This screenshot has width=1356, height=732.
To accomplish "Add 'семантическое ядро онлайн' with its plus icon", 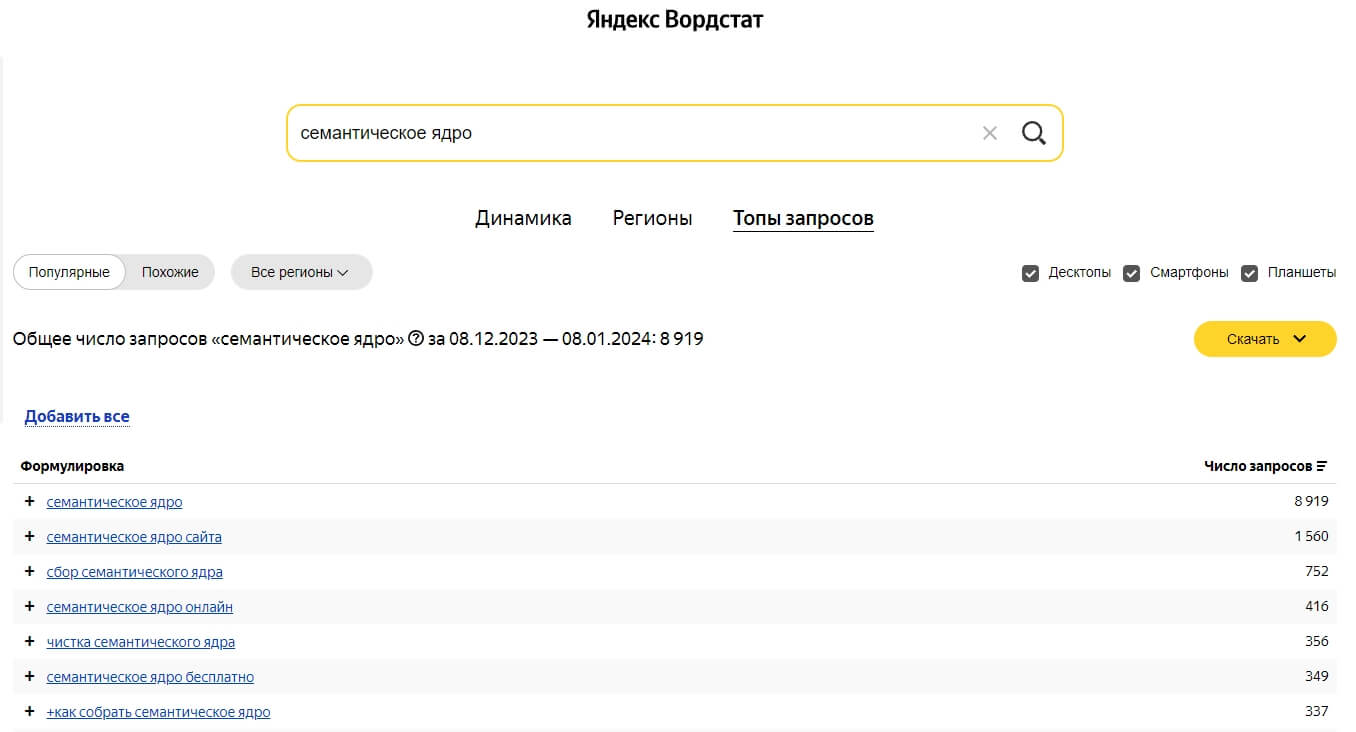I will [29, 606].
